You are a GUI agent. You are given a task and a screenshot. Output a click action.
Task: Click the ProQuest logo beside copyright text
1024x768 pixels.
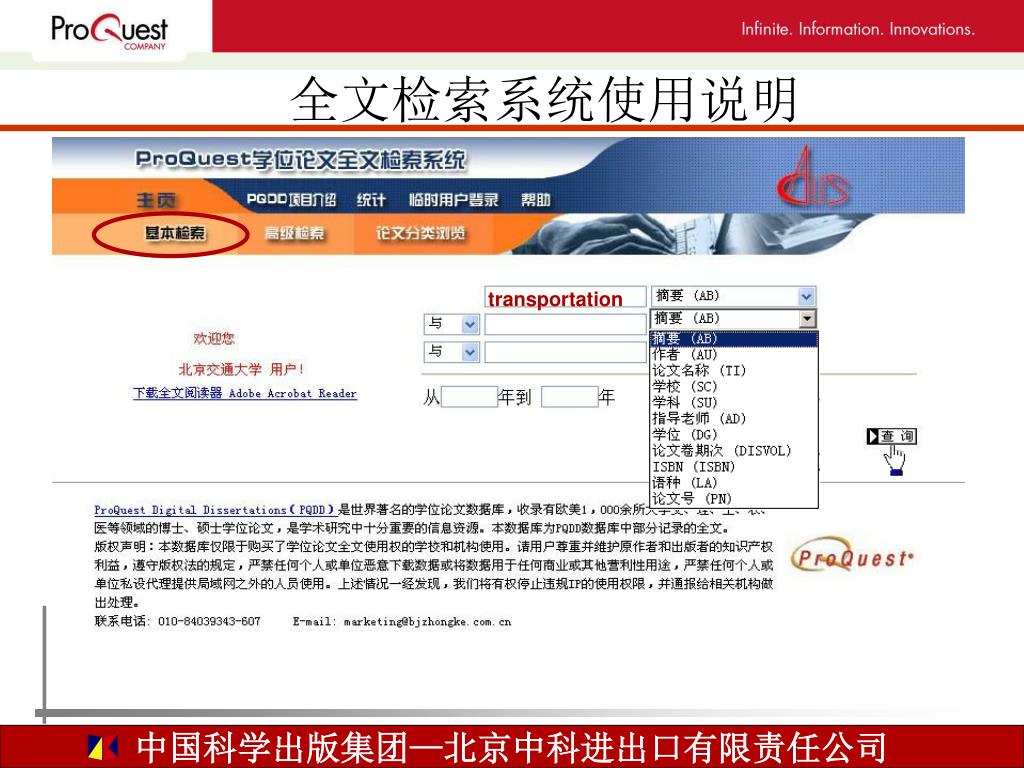point(851,556)
